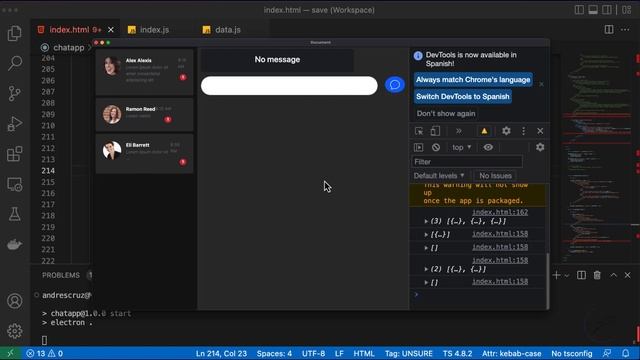
Task: Switch to the index.html tab
Action: click(x=75, y=30)
